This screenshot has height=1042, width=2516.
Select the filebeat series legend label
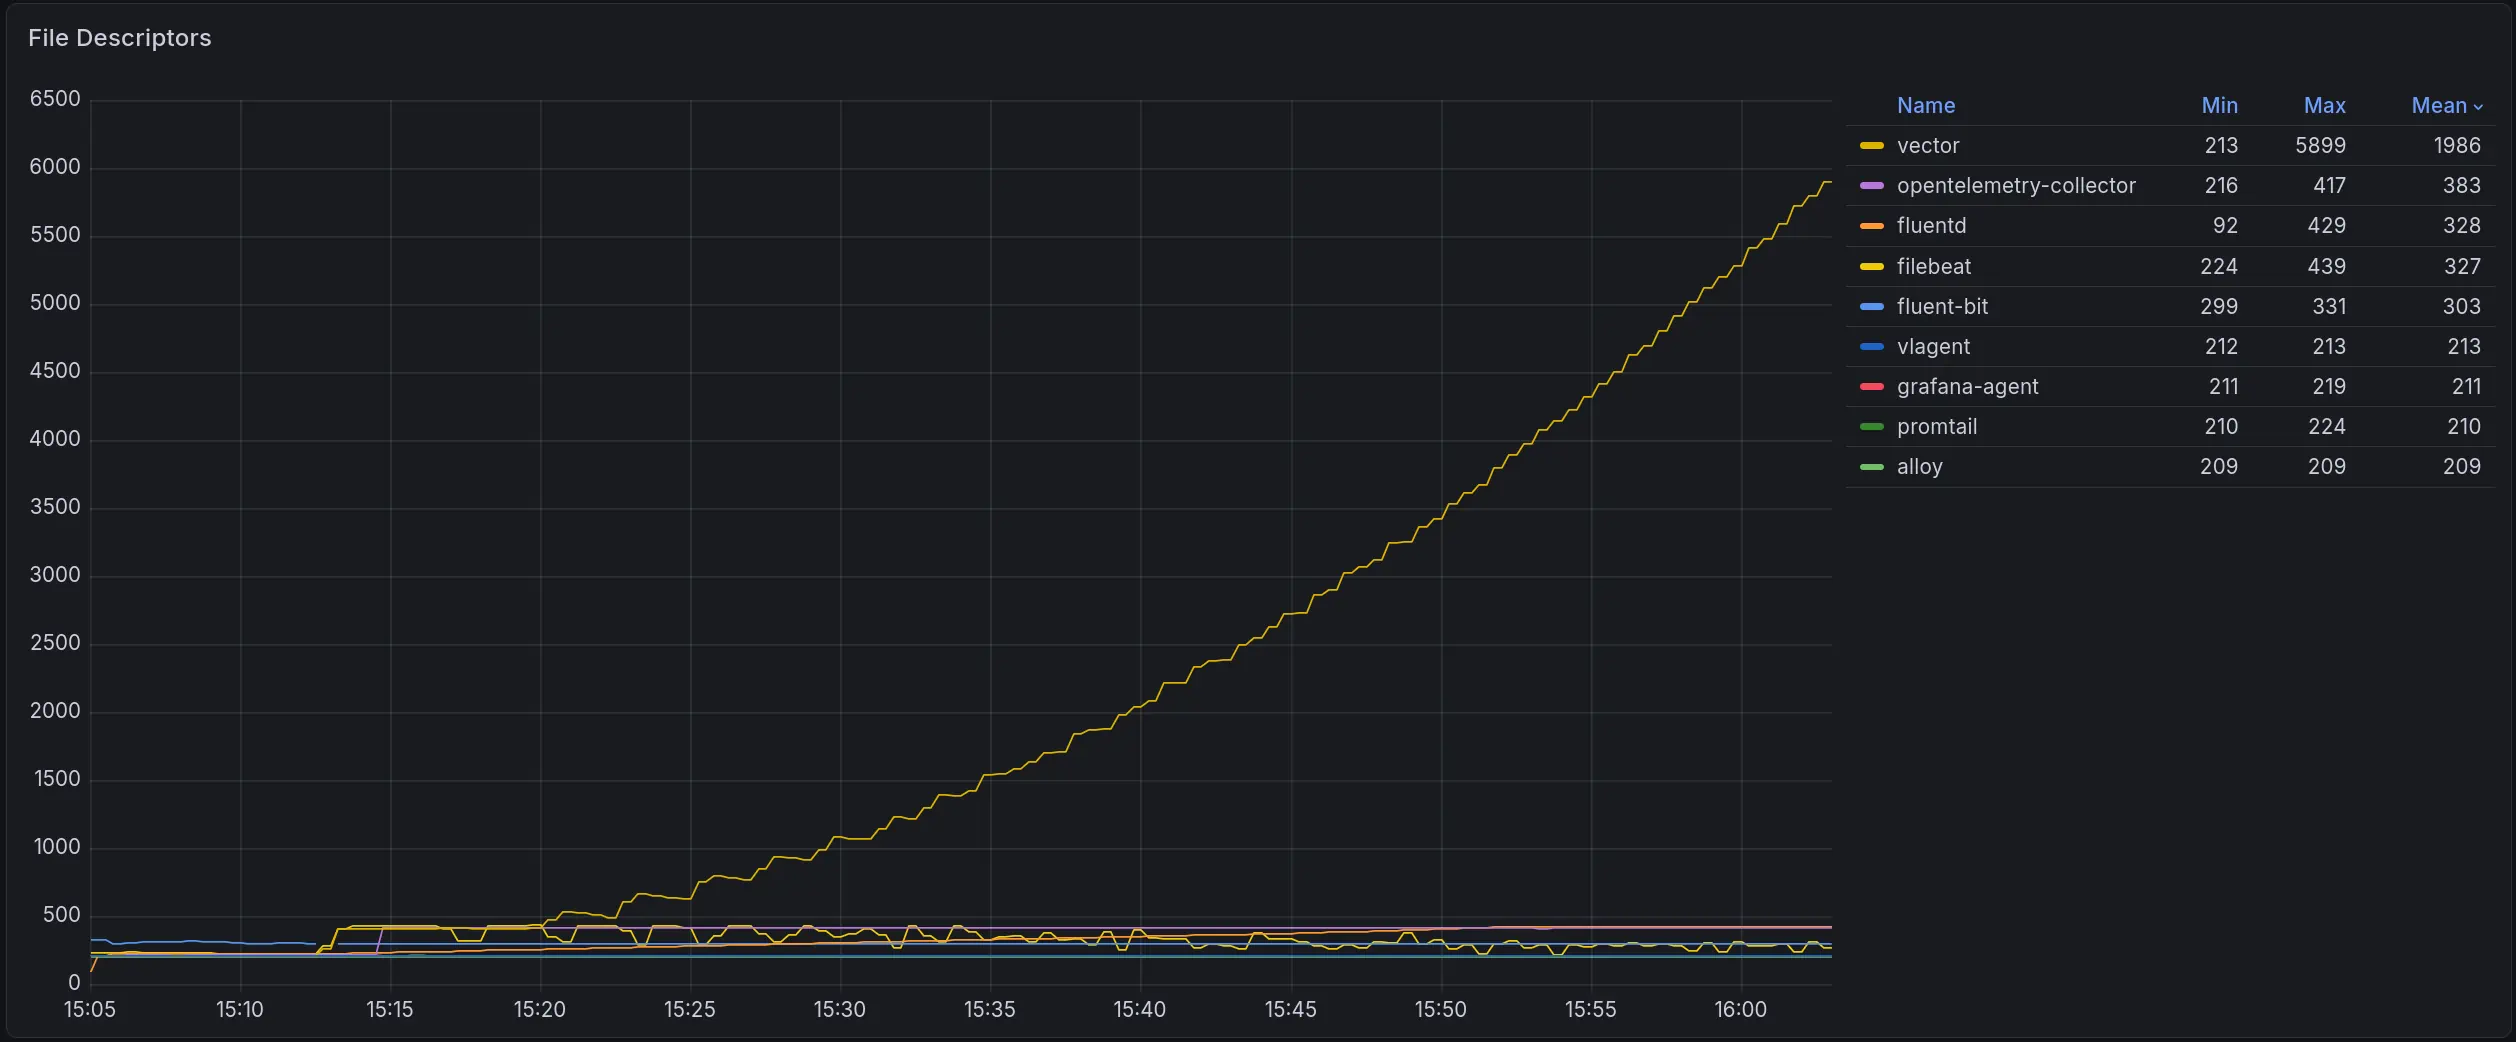click(x=1933, y=267)
